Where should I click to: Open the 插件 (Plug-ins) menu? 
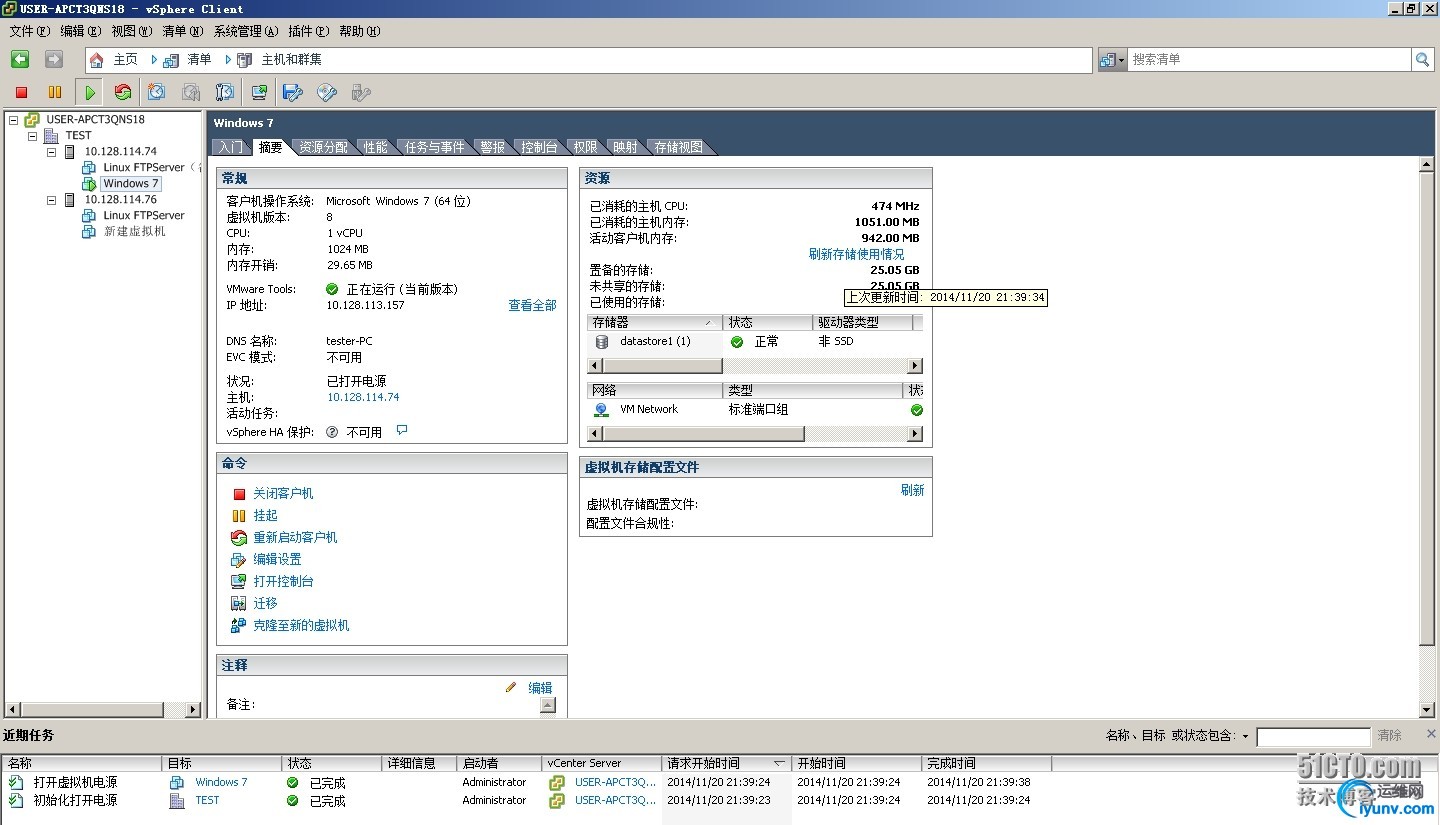tap(309, 32)
